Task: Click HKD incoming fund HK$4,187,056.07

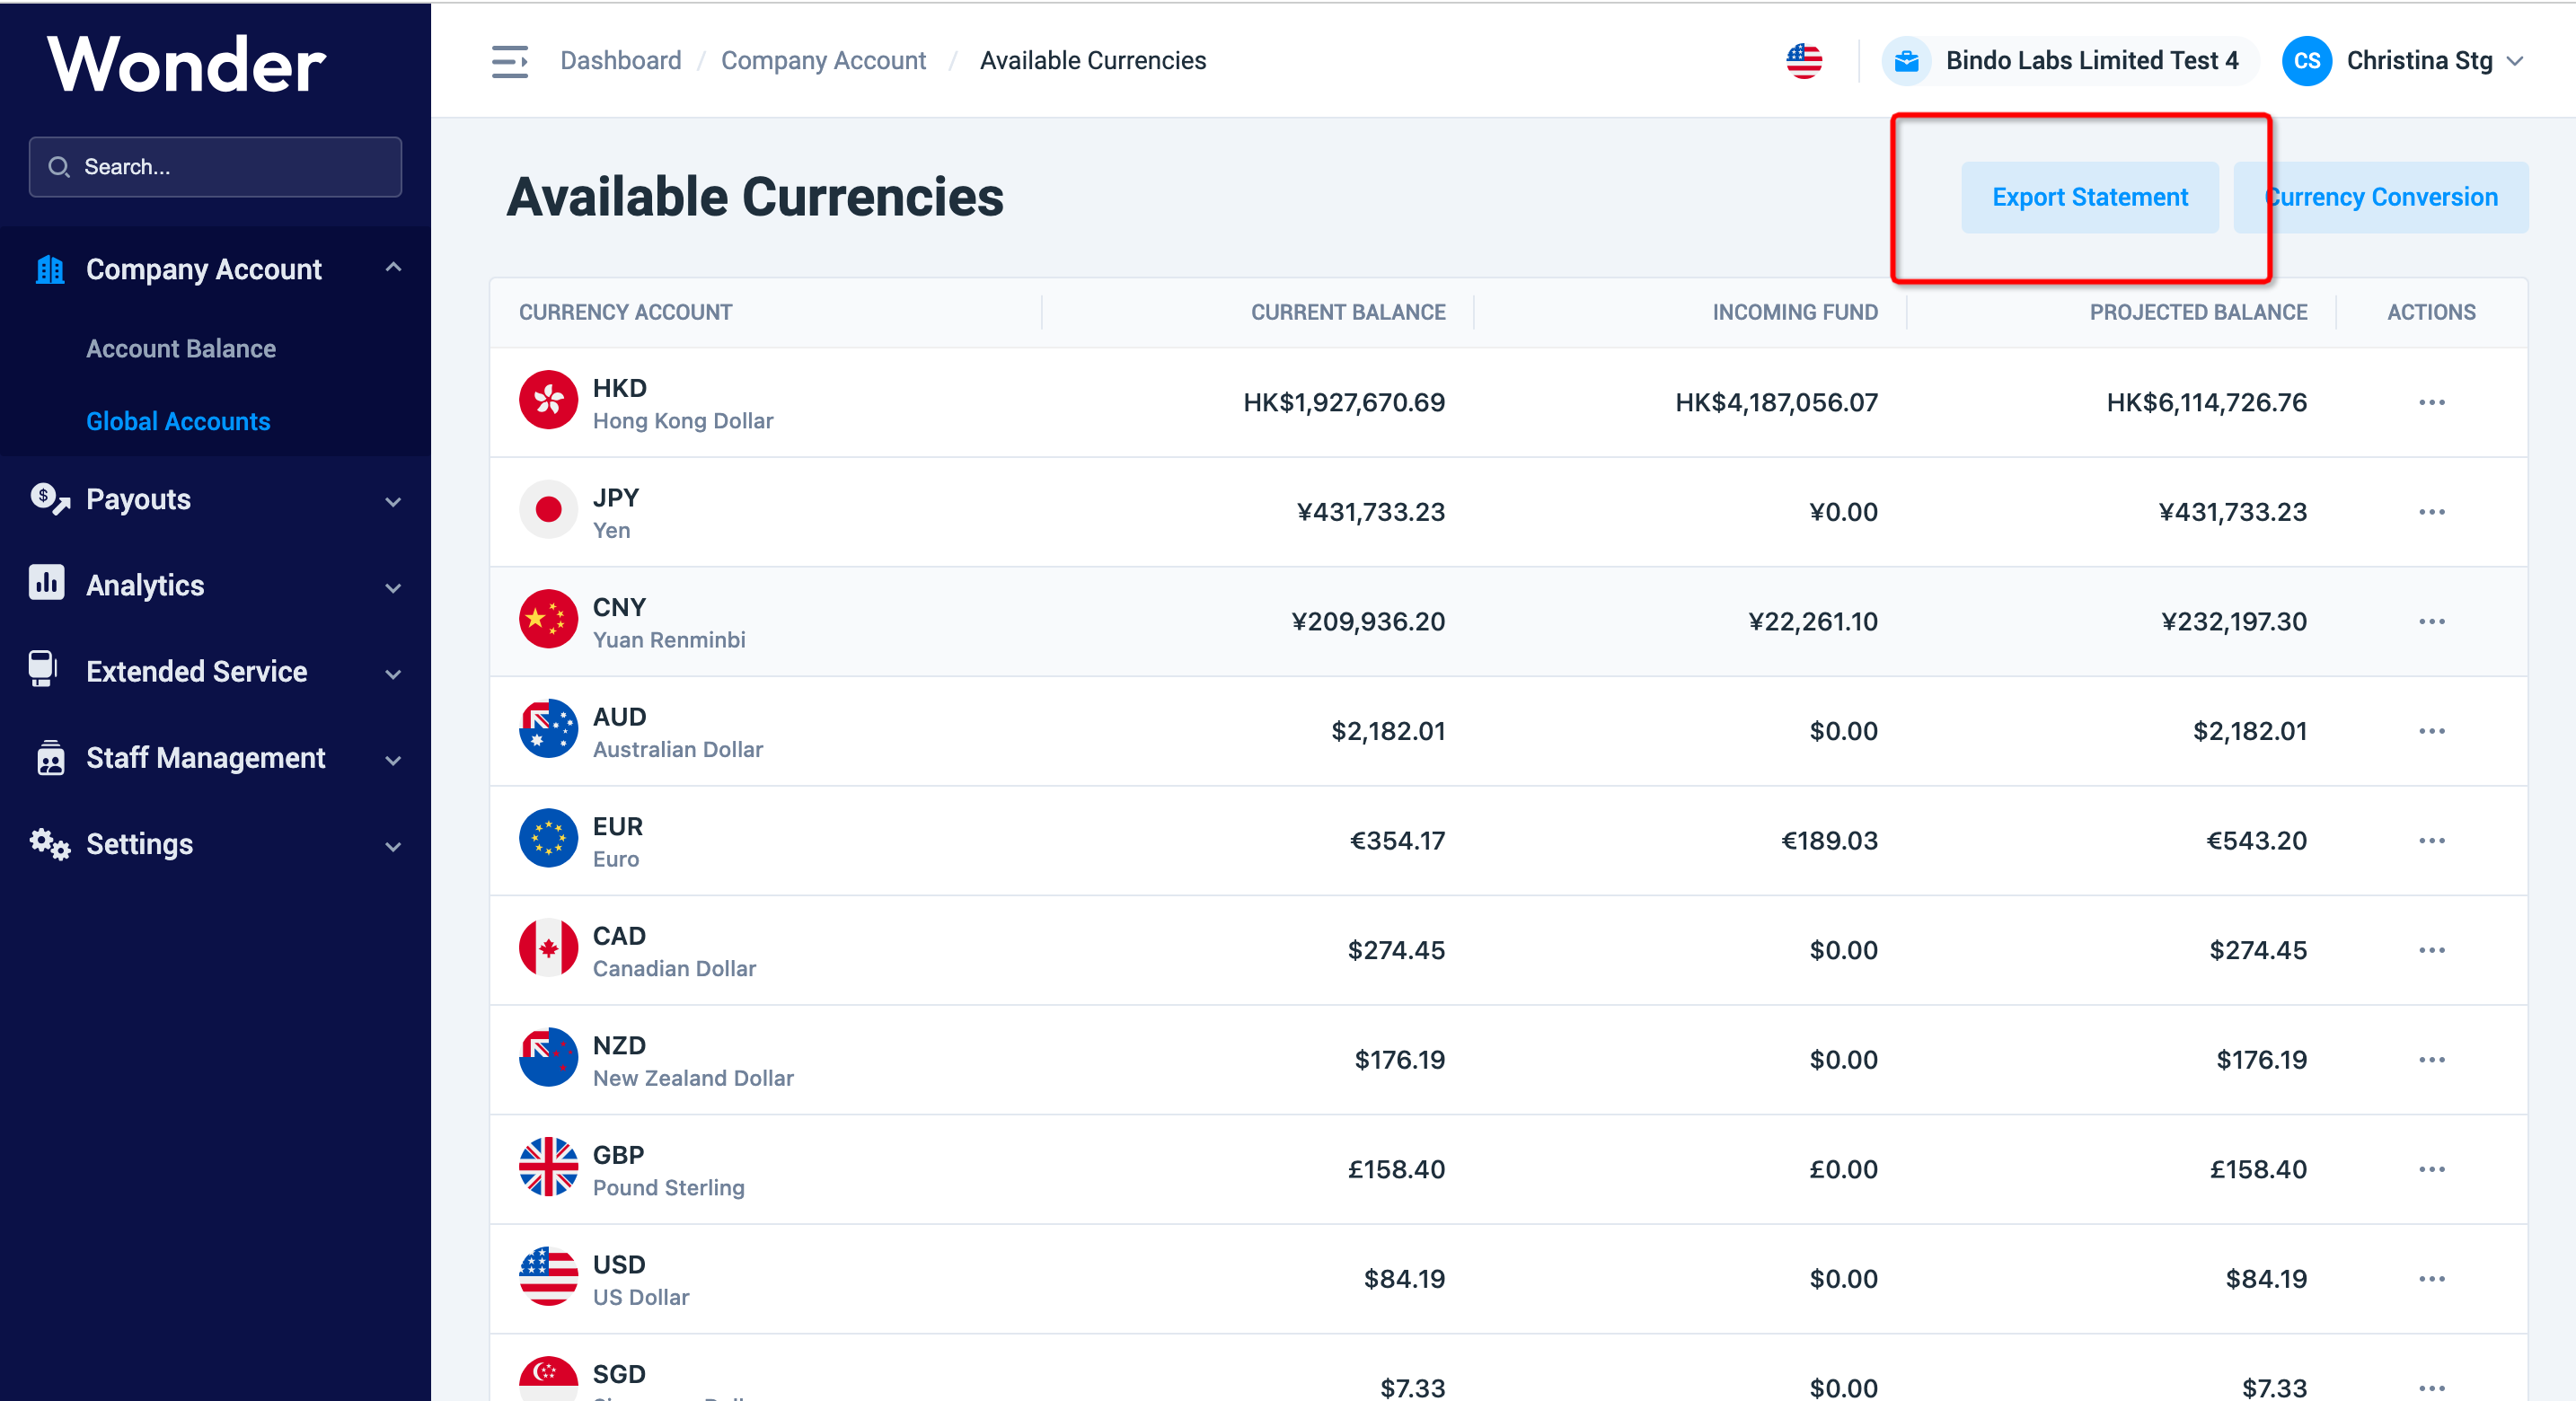Action: coord(1776,402)
